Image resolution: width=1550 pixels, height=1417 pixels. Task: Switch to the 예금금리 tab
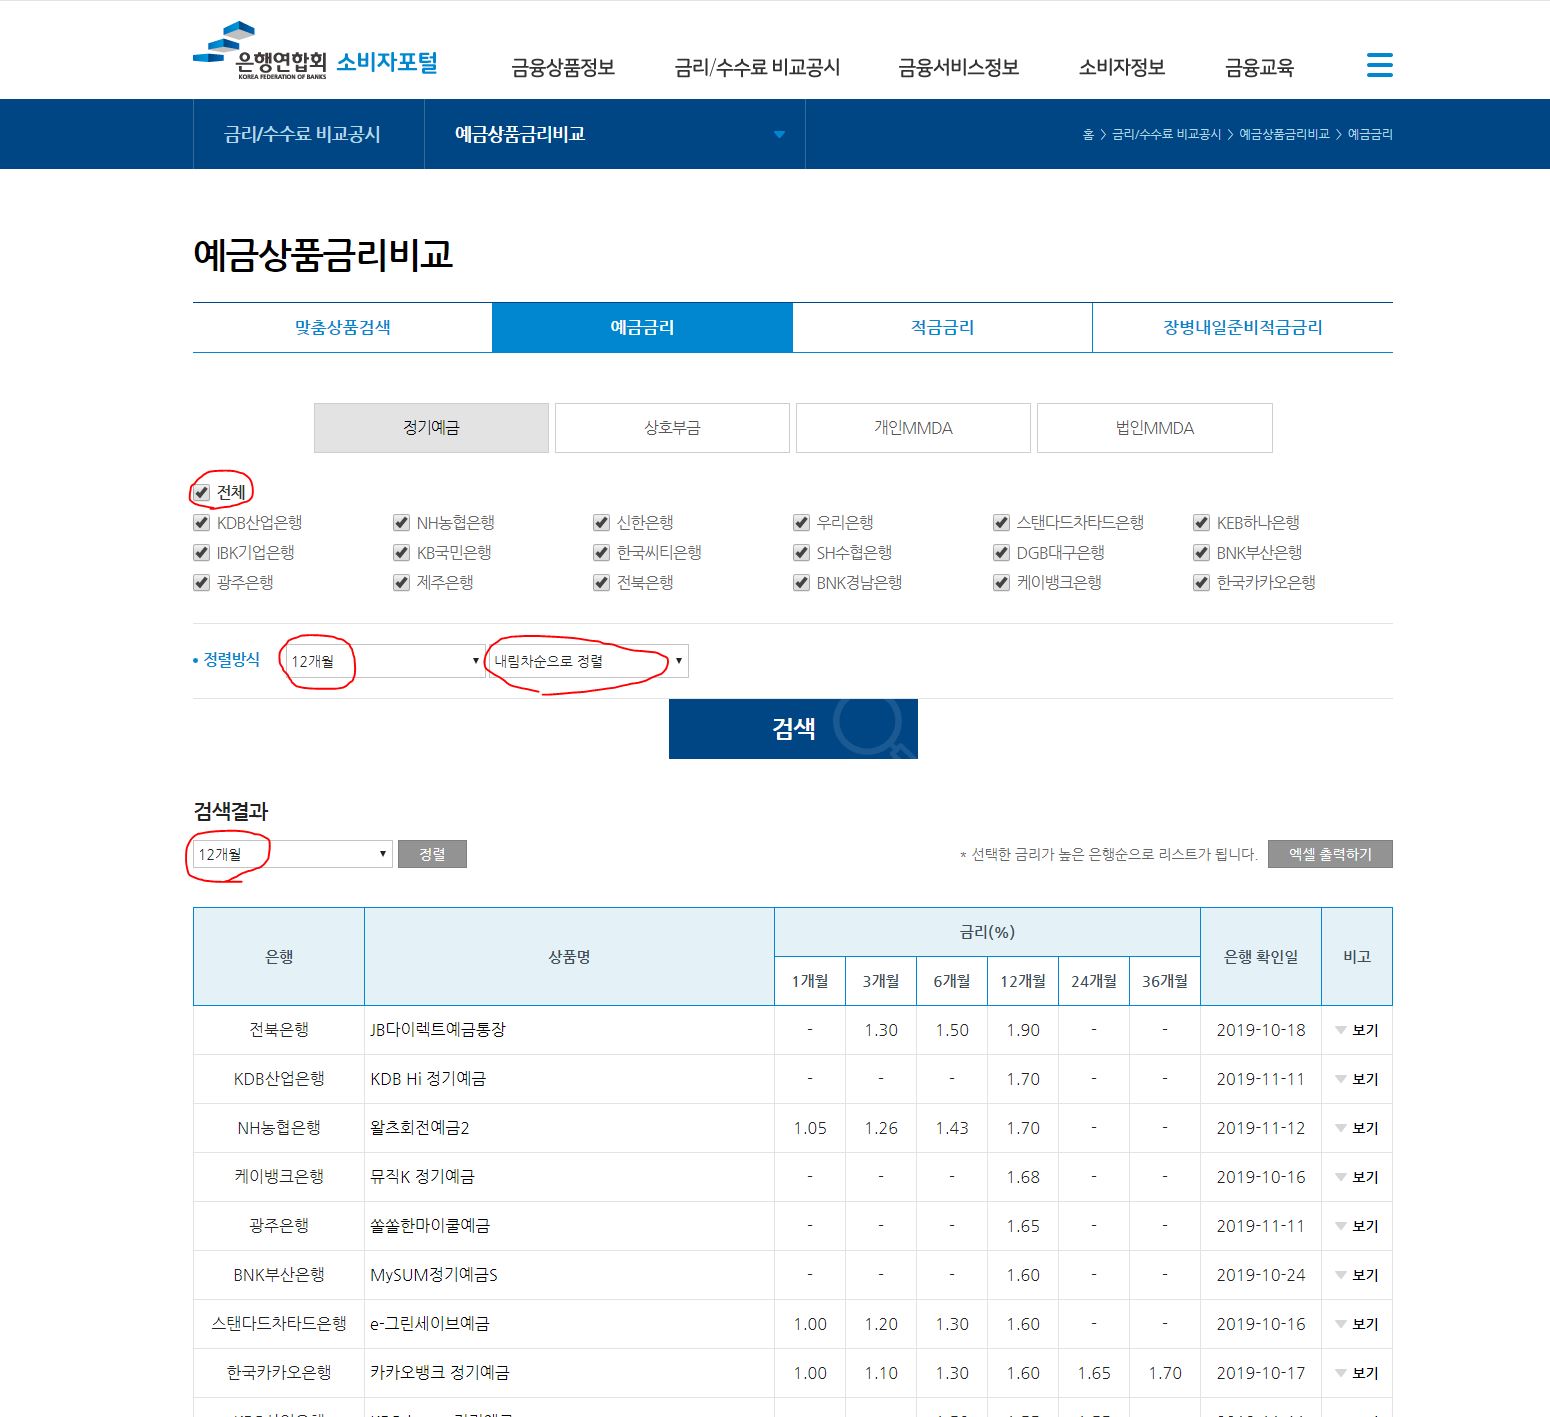(x=642, y=327)
